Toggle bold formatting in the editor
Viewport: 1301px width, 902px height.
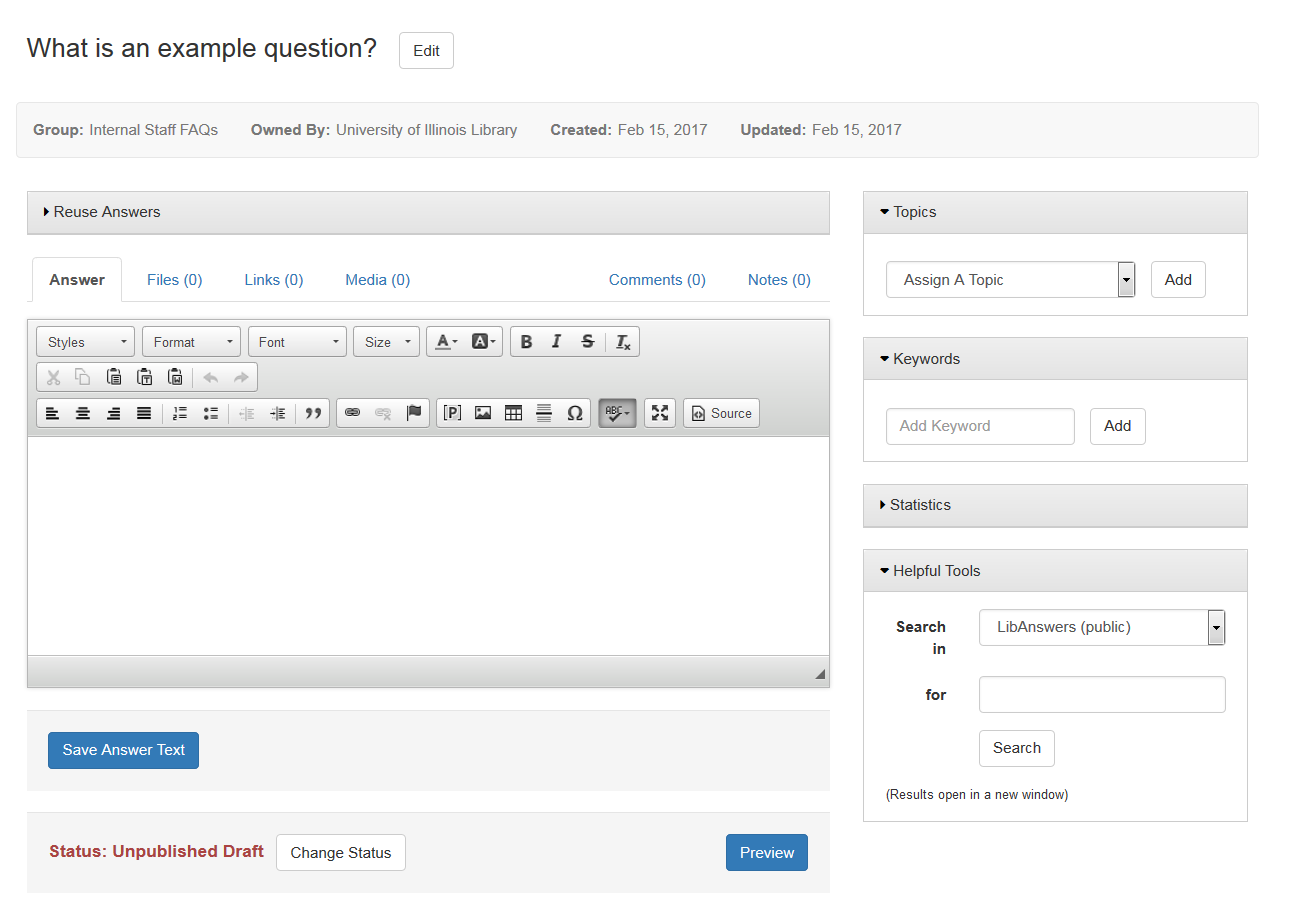click(x=526, y=342)
